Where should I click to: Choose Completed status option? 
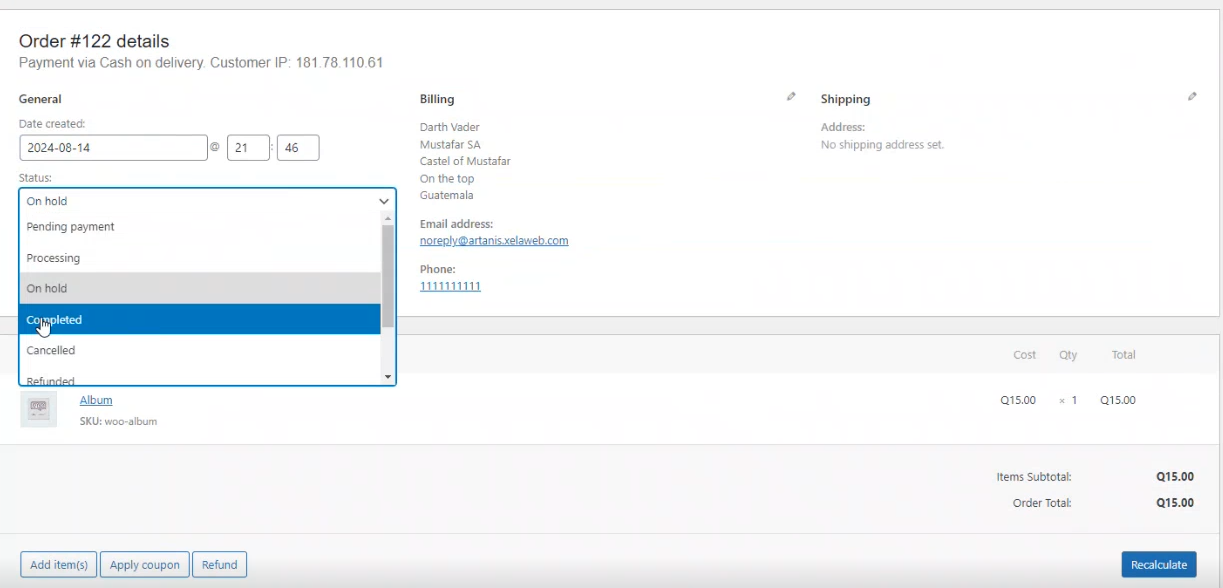[200, 319]
